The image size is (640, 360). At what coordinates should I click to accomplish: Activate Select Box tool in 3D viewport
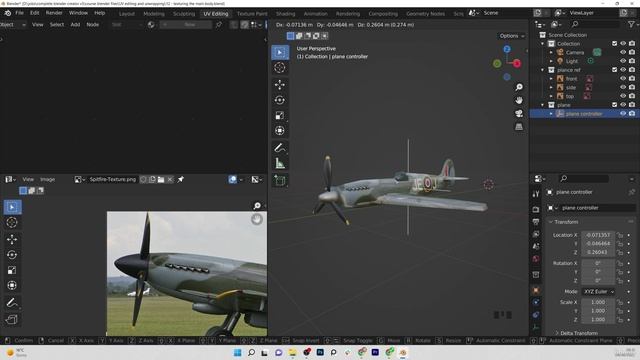coord(280,52)
